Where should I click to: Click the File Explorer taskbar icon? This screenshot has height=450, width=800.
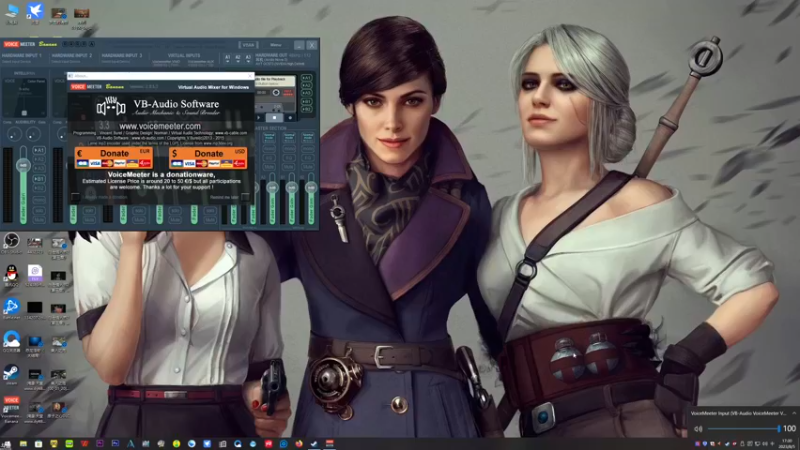23,444
